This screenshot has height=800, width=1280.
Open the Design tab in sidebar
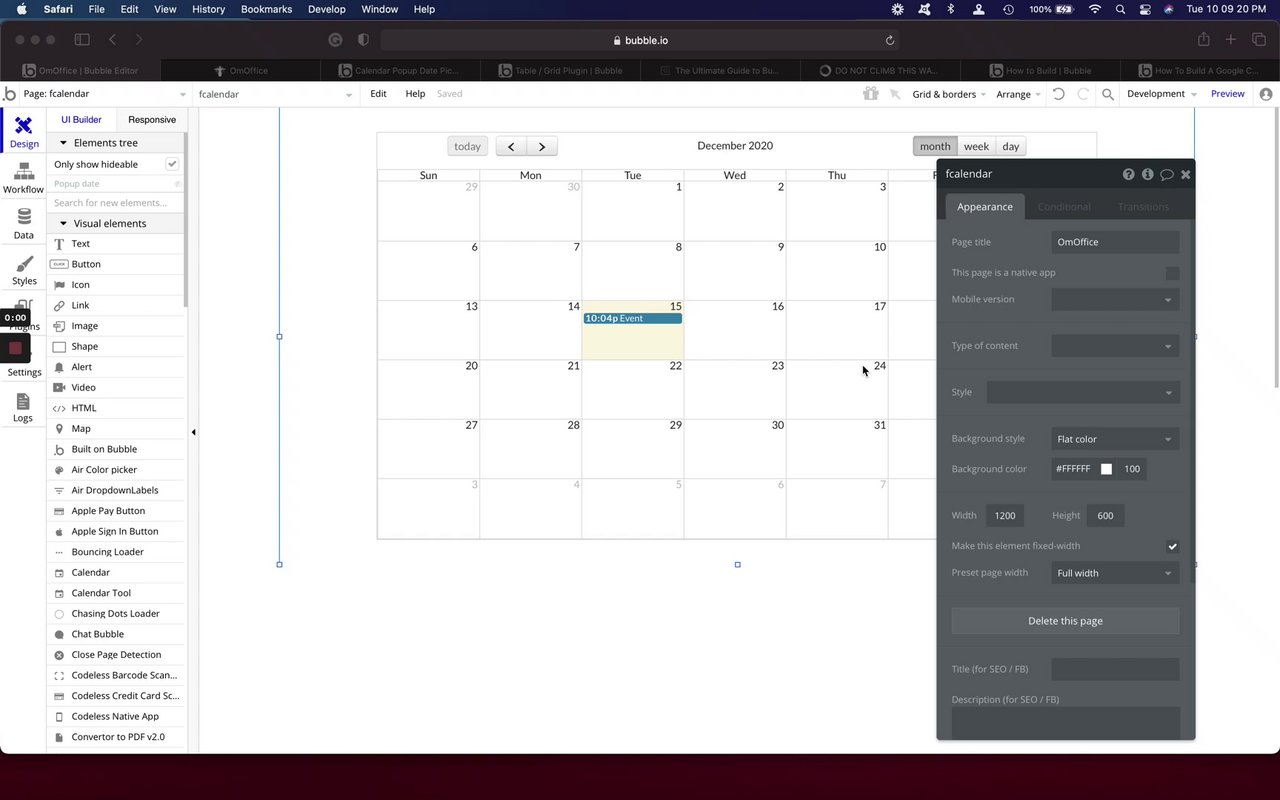(x=23, y=132)
